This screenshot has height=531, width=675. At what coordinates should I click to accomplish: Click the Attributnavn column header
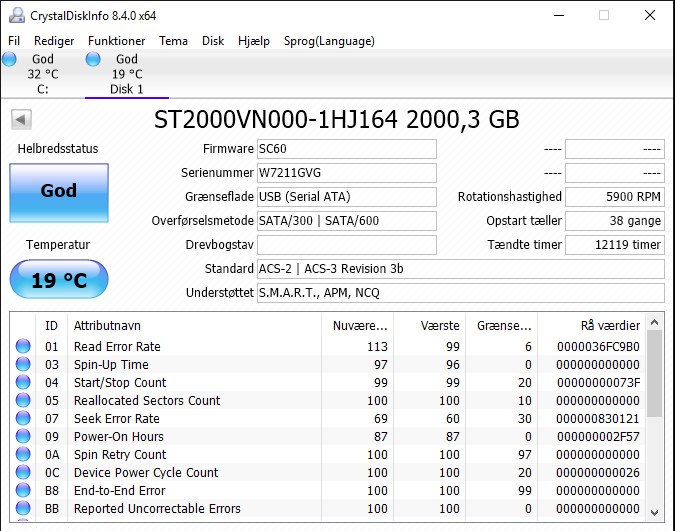[x=194, y=326]
